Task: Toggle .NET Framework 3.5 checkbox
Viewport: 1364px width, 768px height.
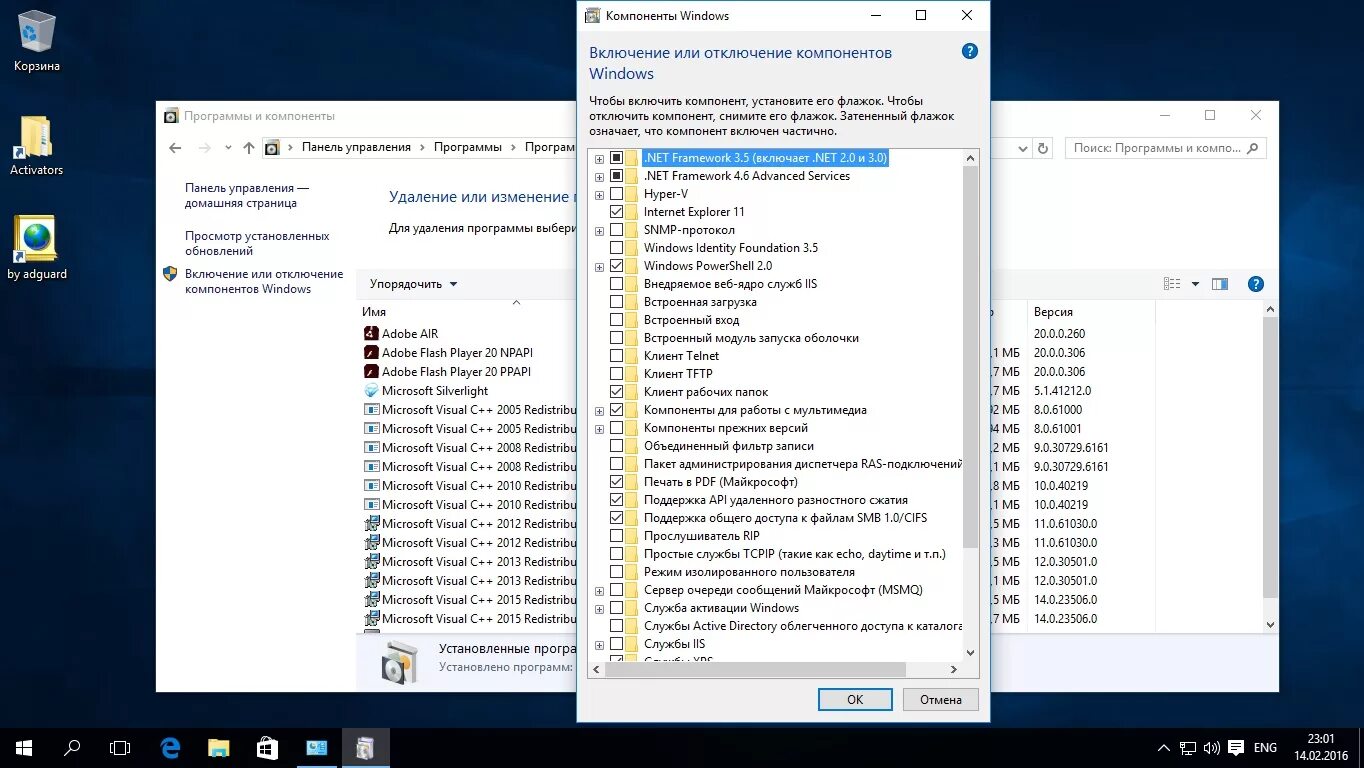Action: pos(617,158)
